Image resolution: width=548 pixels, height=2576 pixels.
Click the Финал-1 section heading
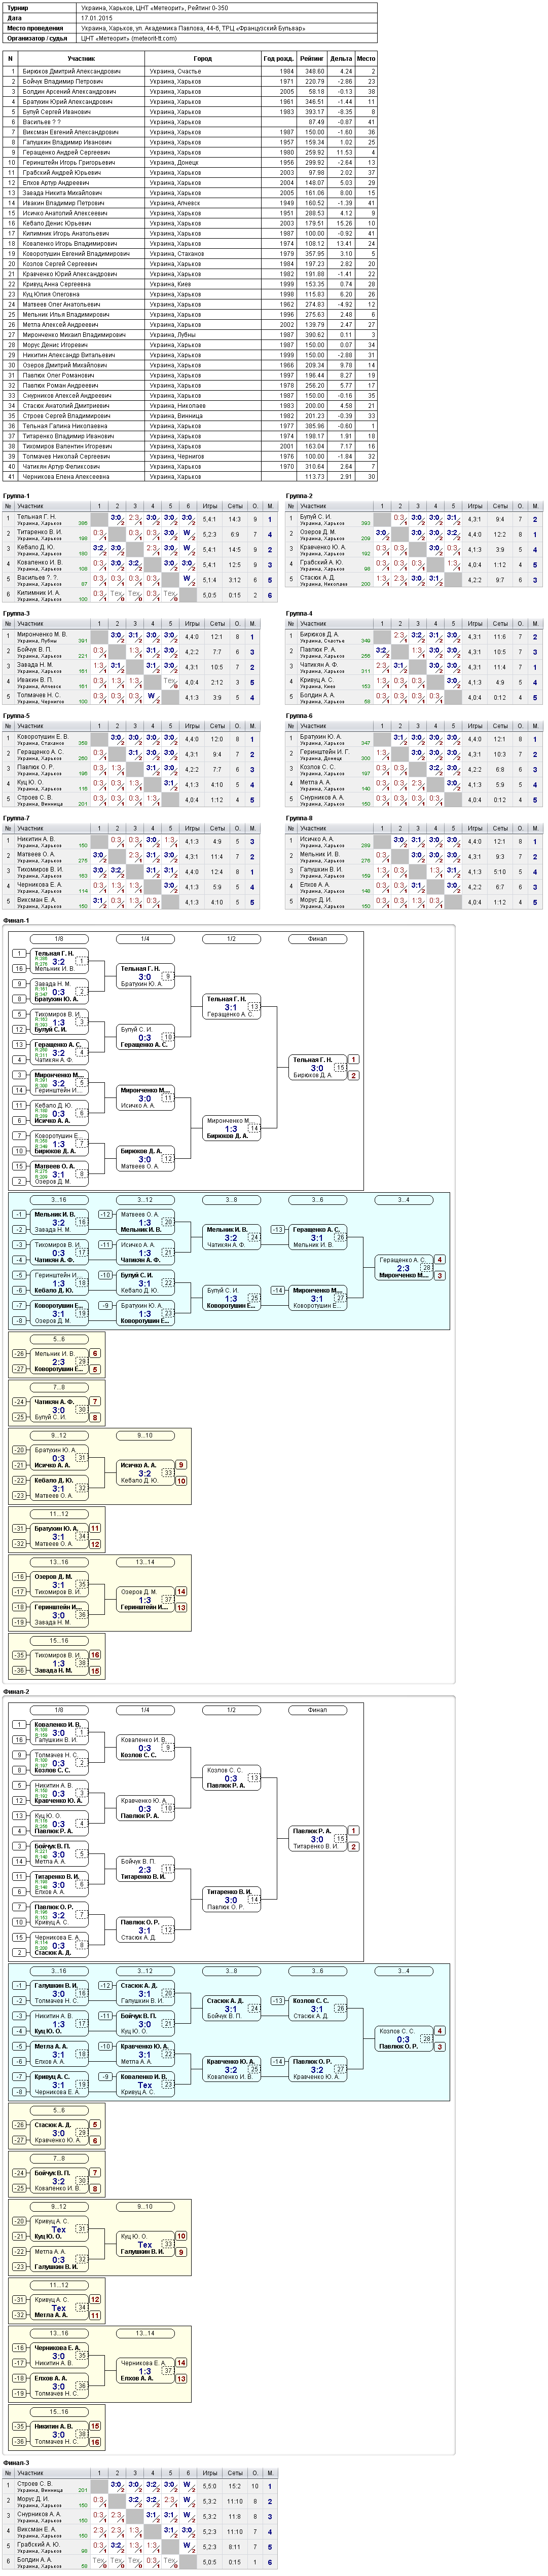16,919
